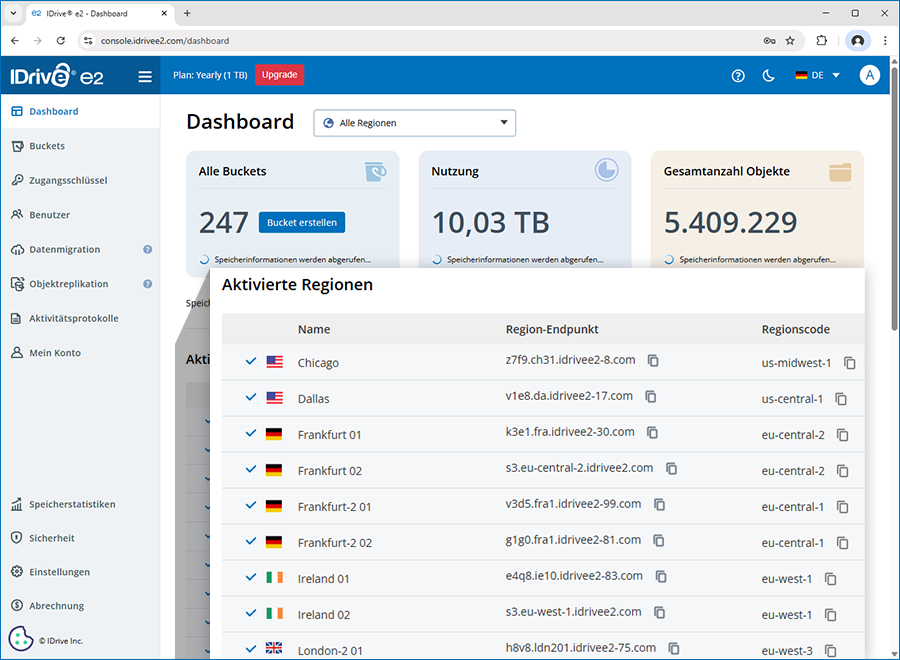The width and height of the screenshot is (900, 660).
Task: Open the help question mark icon
Action: pyautogui.click(x=738, y=76)
